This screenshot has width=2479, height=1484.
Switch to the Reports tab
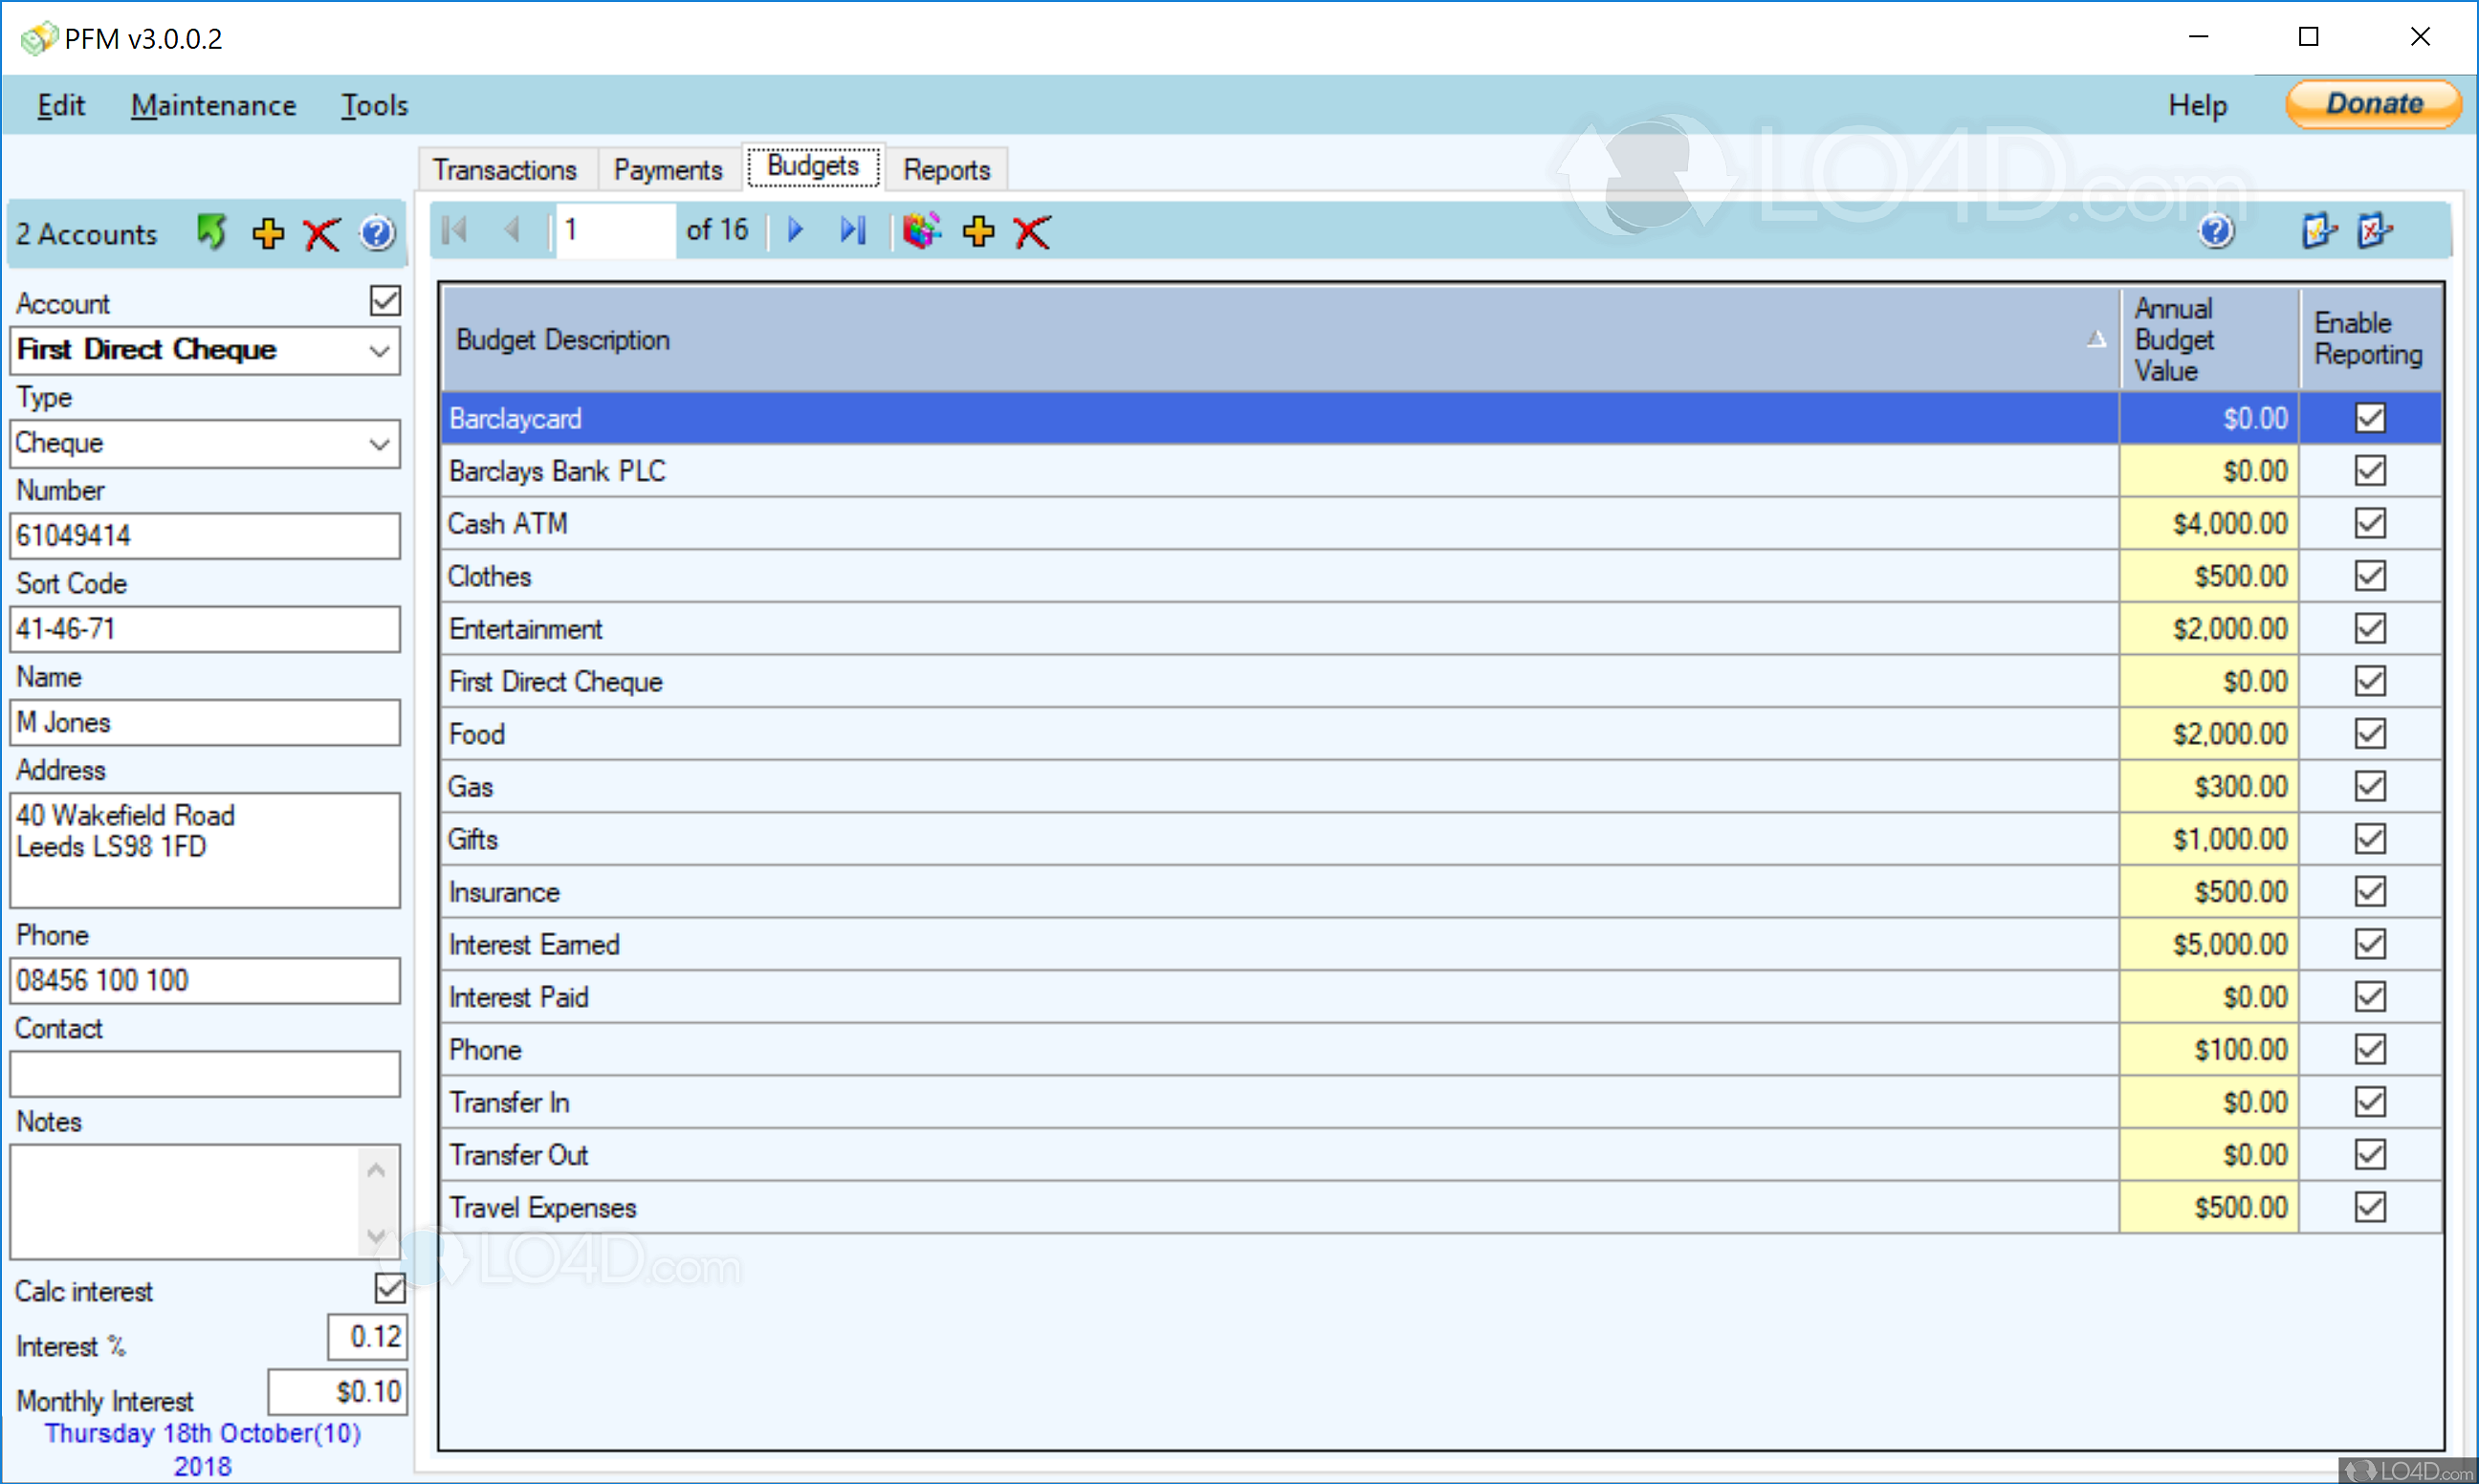pos(945,168)
